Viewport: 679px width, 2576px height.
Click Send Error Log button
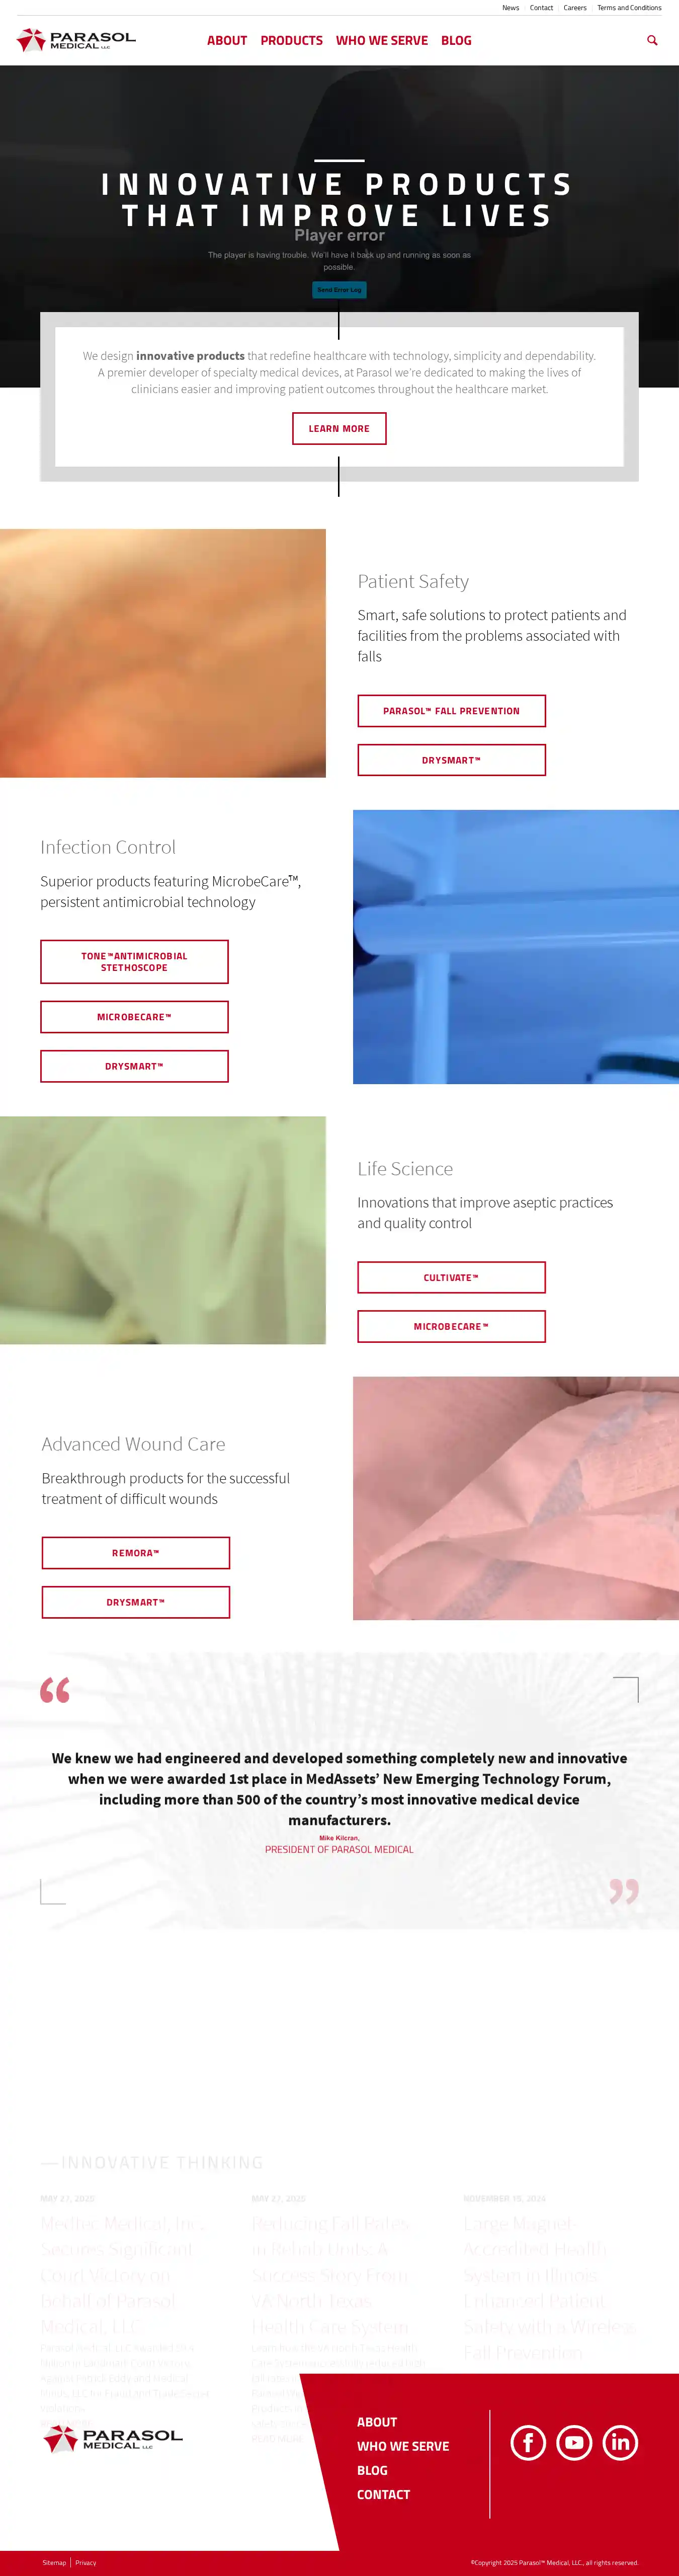339,290
